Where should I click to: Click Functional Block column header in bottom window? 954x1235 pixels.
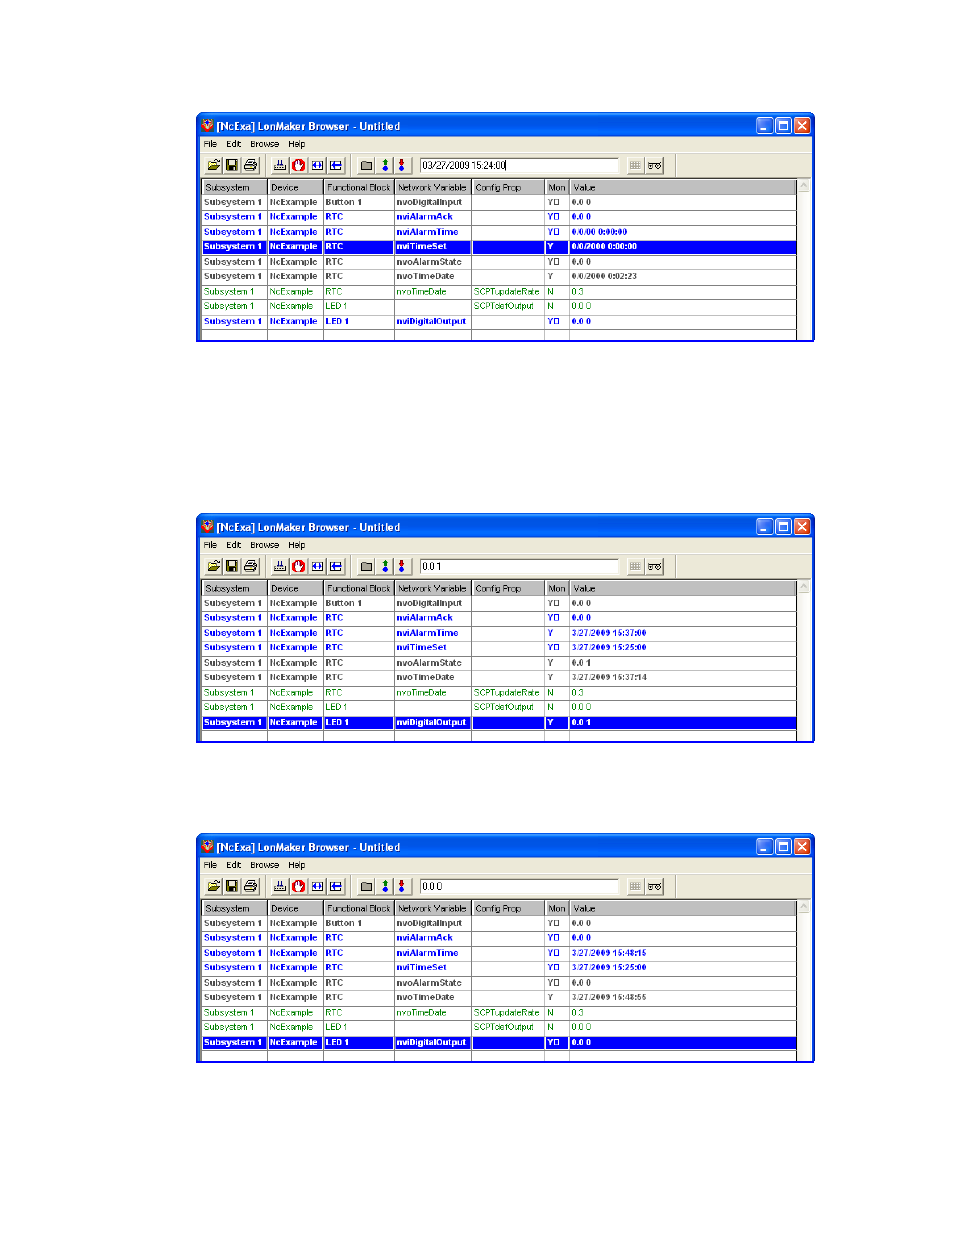point(359,908)
